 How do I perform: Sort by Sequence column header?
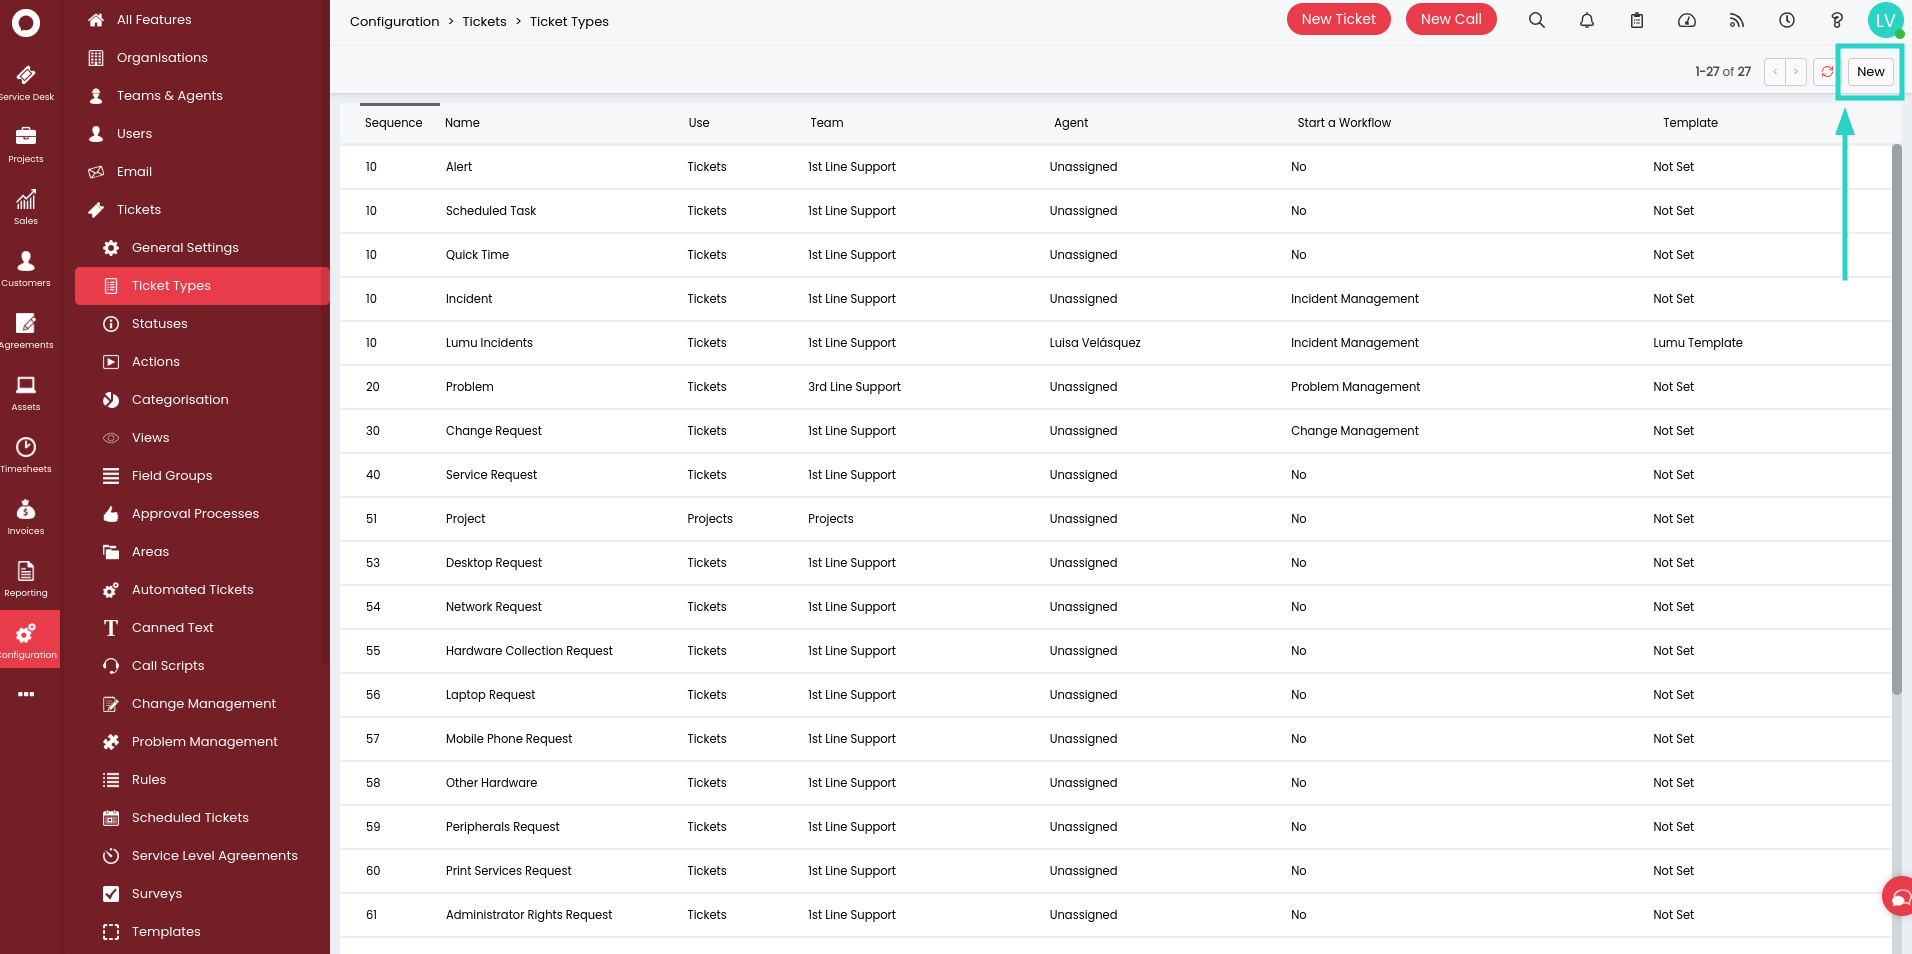(393, 123)
